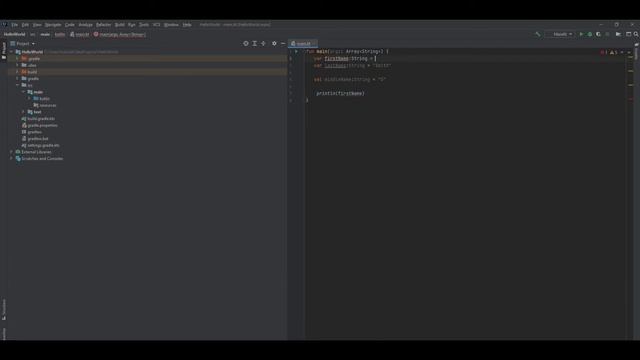Image resolution: width=640 pixels, height=360 pixels.
Task: Open the VCS menu
Action: 157,25
